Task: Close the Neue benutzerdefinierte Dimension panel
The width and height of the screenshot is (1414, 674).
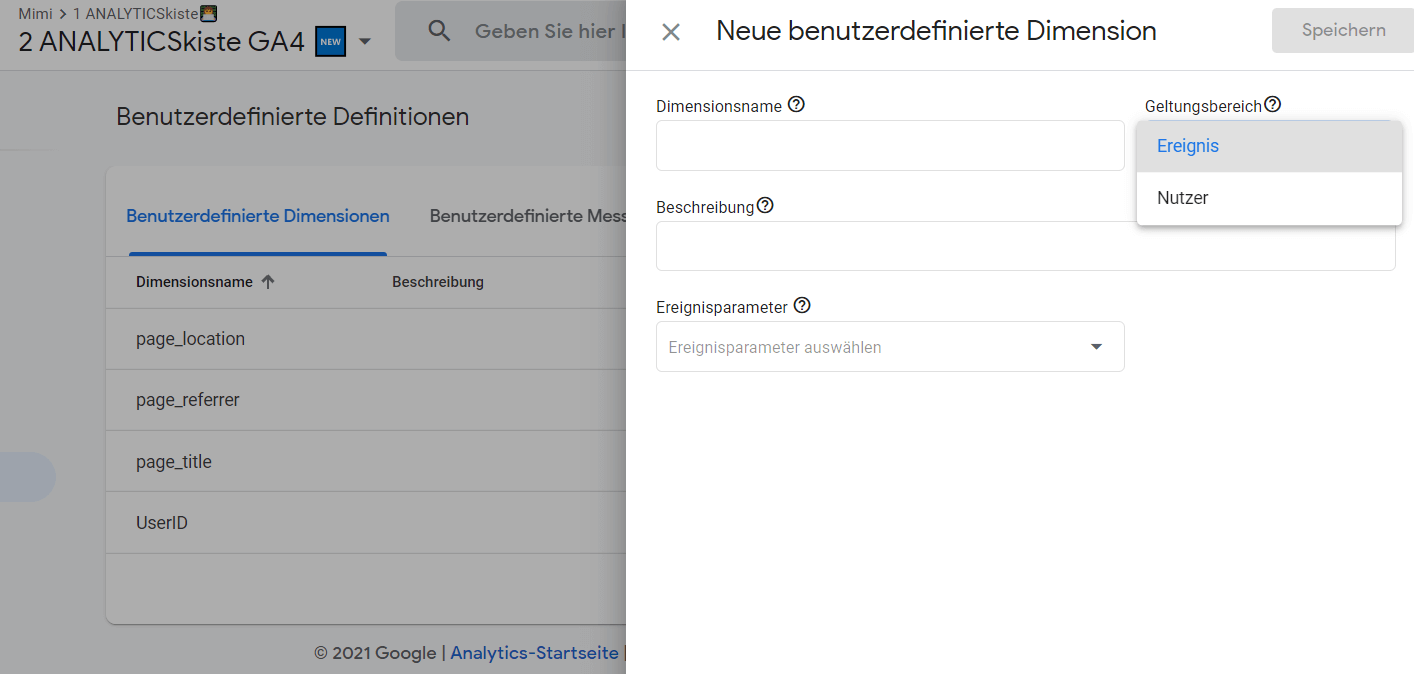Action: 670,31
